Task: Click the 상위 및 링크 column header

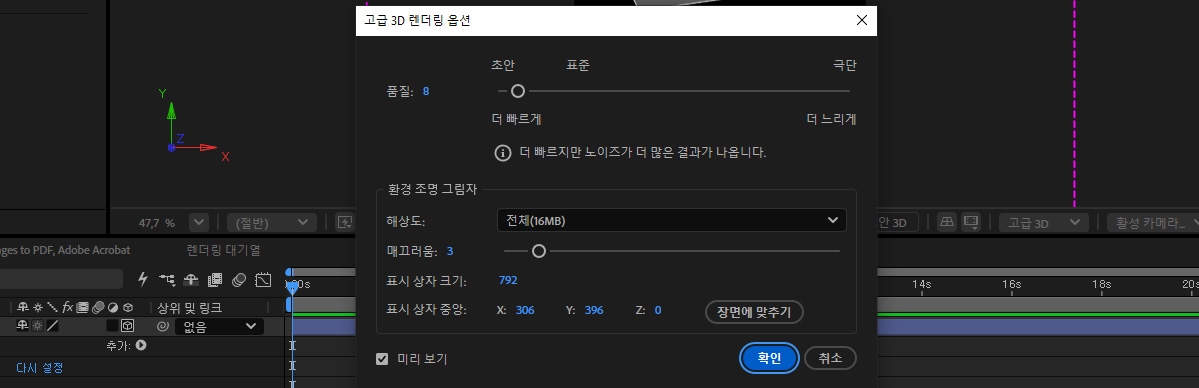Action: point(189,308)
